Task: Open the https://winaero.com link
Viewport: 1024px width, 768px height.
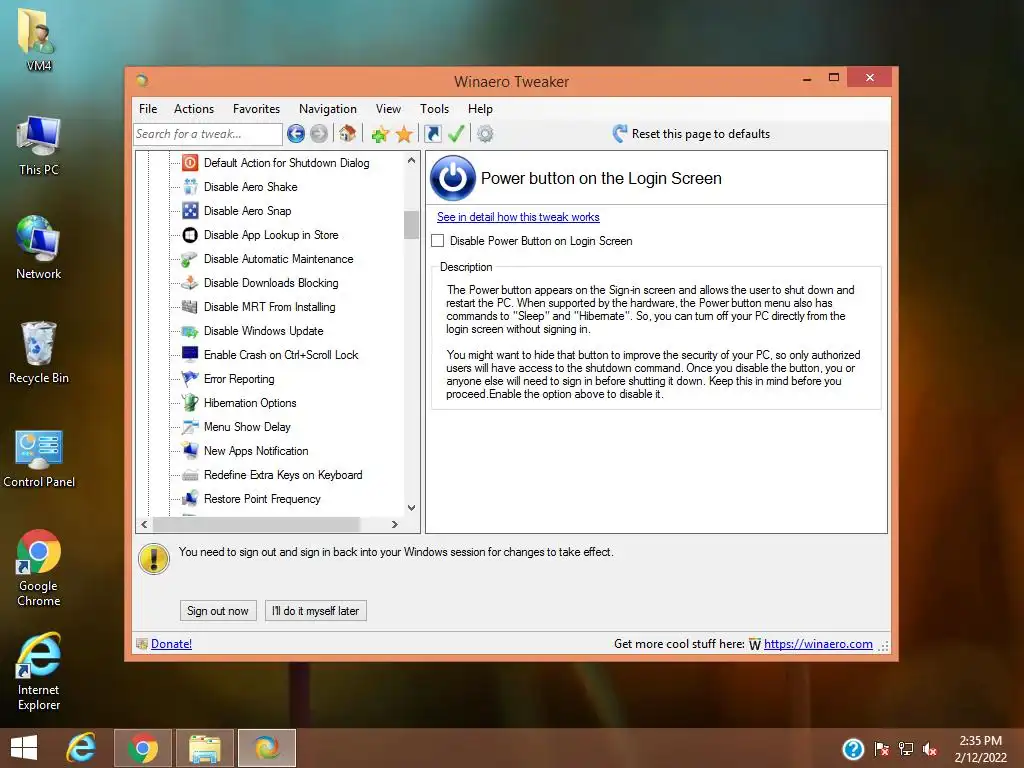Action: (818, 644)
